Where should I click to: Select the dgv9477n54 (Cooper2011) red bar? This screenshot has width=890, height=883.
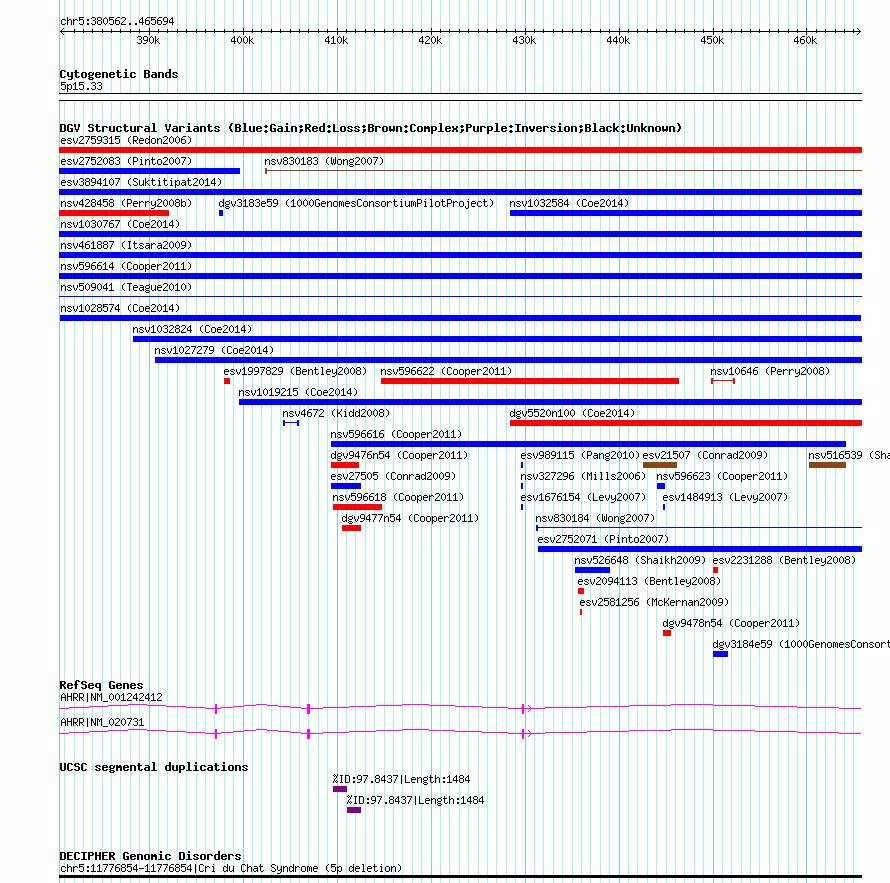(x=351, y=528)
